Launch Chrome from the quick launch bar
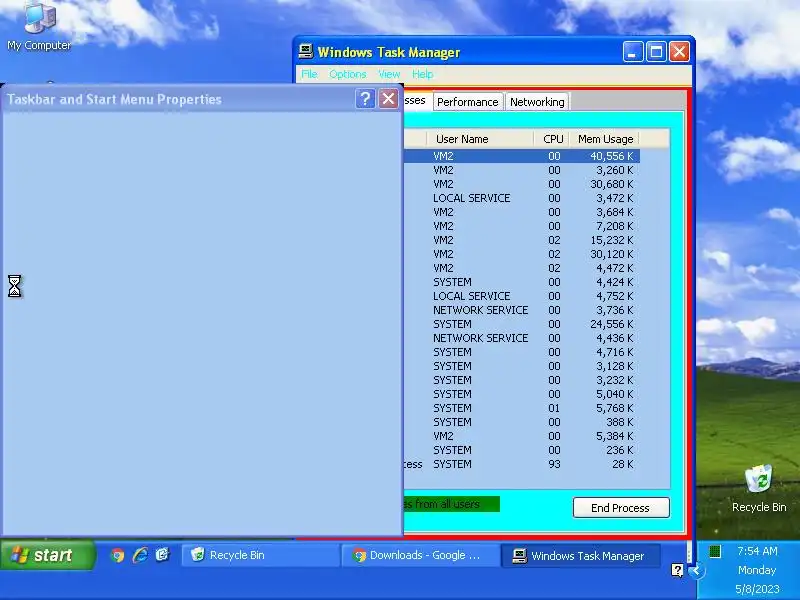 pos(117,555)
